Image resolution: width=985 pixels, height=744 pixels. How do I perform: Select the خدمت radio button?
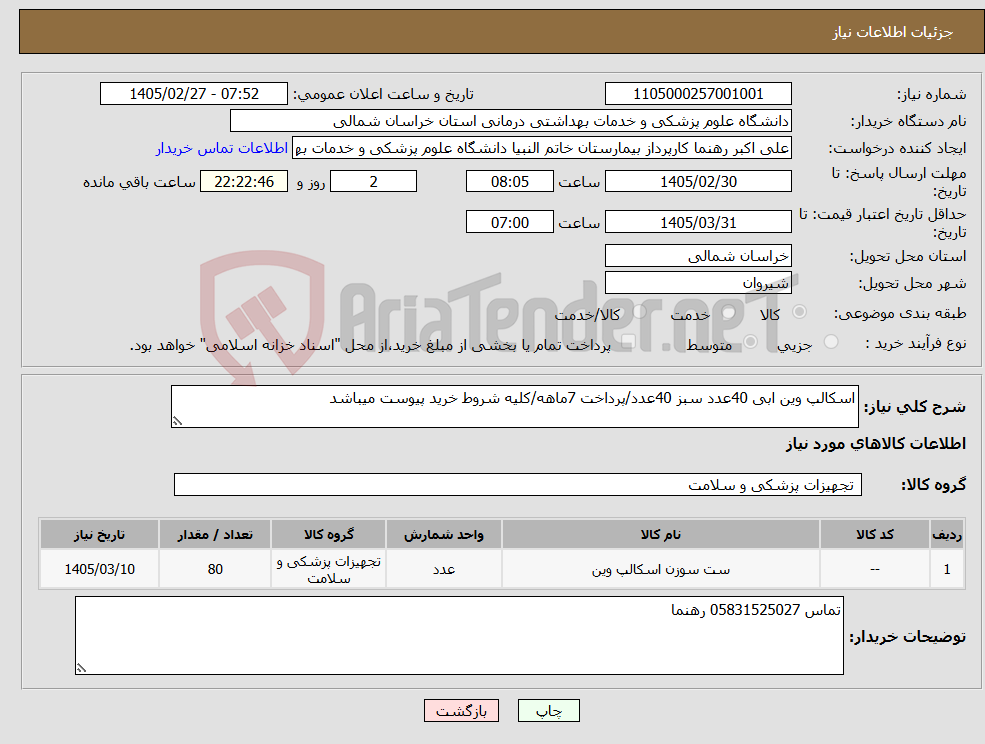729,312
